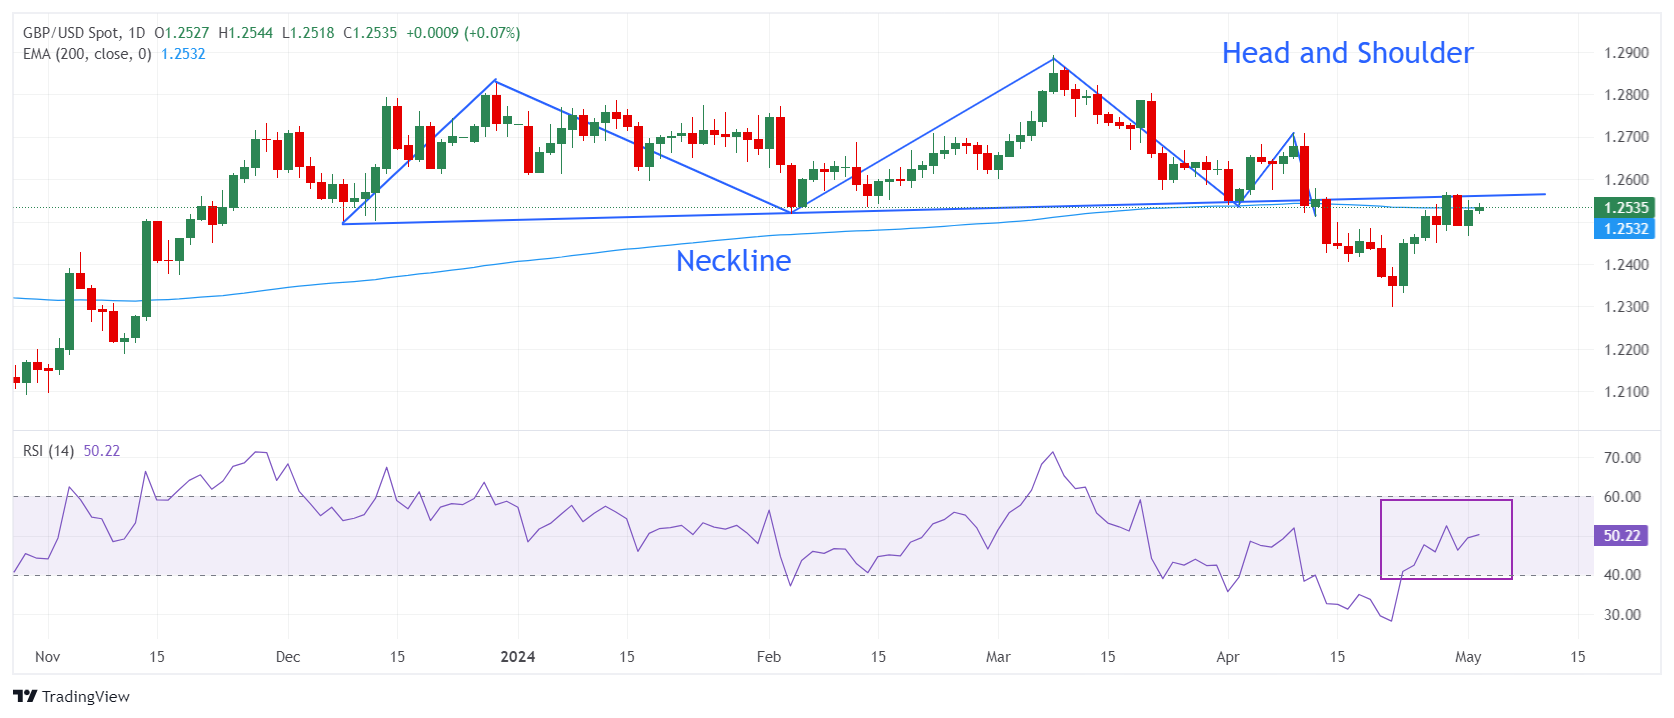Click the purple 50.22 RSI value tag
Screen dimensions: 1674x718
tap(1621, 536)
